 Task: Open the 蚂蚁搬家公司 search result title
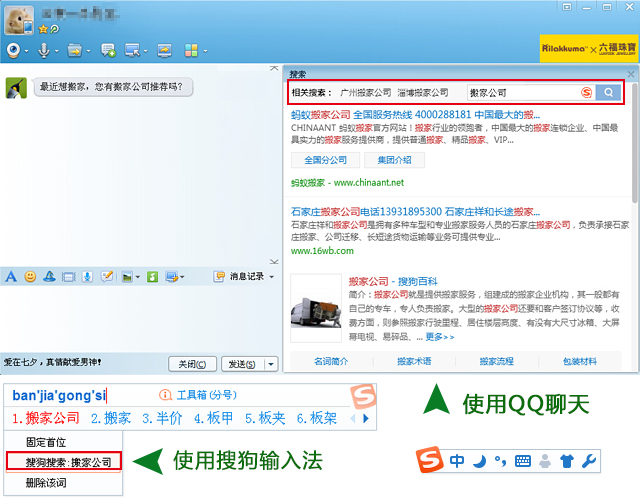coord(415,115)
